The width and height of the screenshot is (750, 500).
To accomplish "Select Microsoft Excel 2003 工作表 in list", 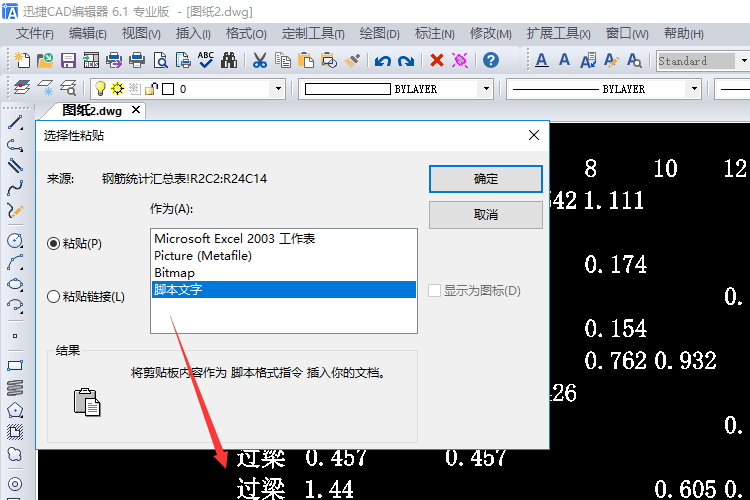I will (x=284, y=238).
